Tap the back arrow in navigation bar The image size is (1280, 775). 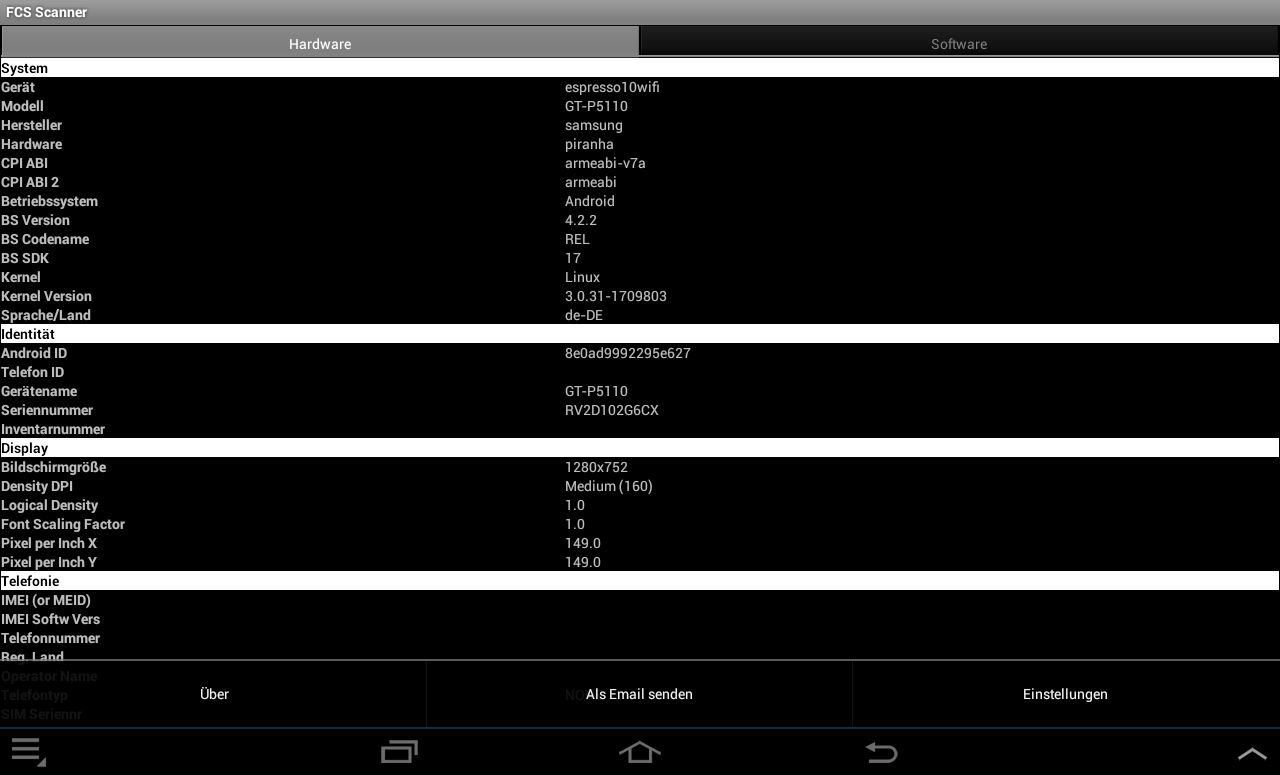[881, 752]
